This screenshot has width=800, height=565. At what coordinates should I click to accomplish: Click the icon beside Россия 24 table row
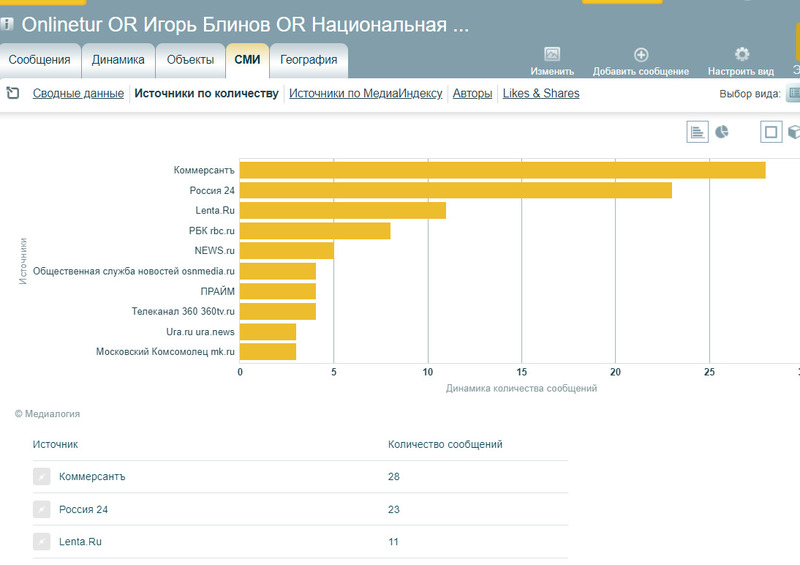tap(41, 509)
